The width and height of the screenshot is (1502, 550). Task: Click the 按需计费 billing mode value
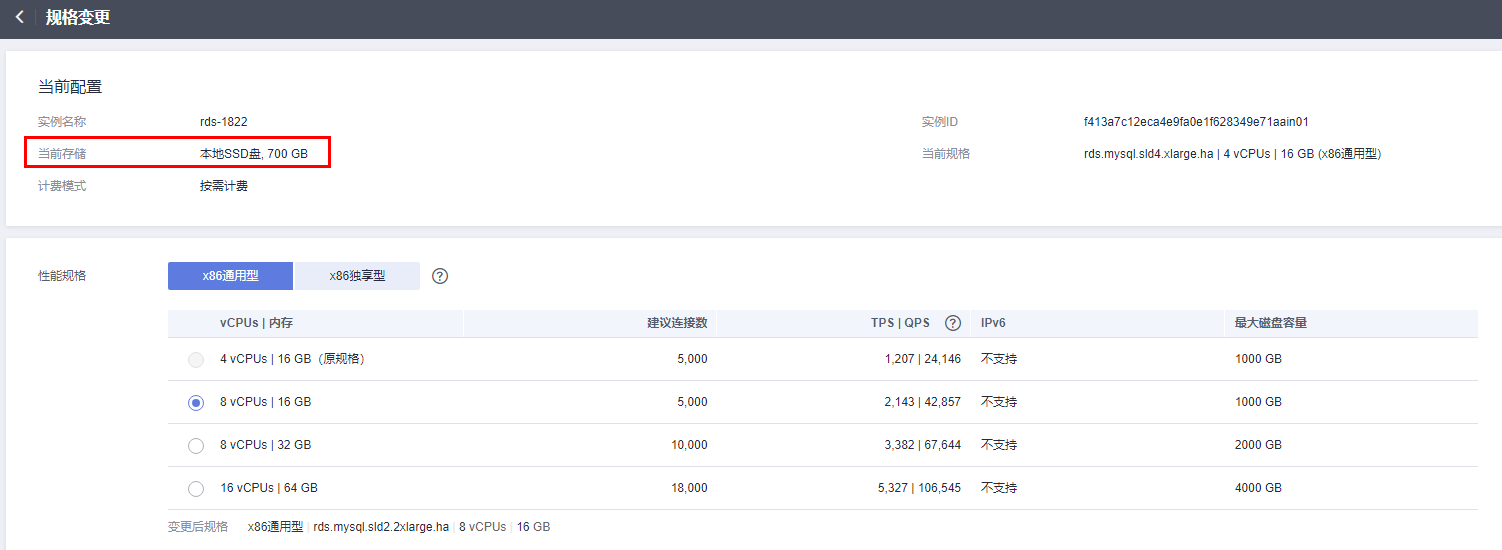[x=224, y=186]
